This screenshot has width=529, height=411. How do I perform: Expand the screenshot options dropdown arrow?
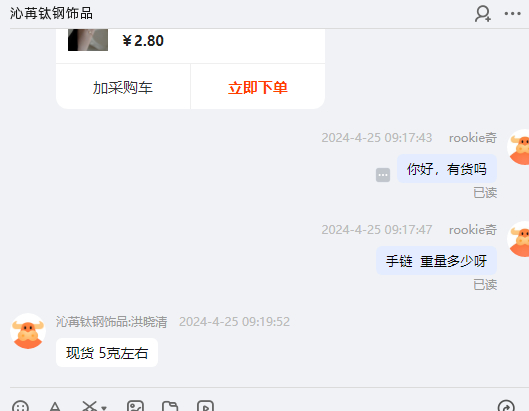tap(104, 408)
